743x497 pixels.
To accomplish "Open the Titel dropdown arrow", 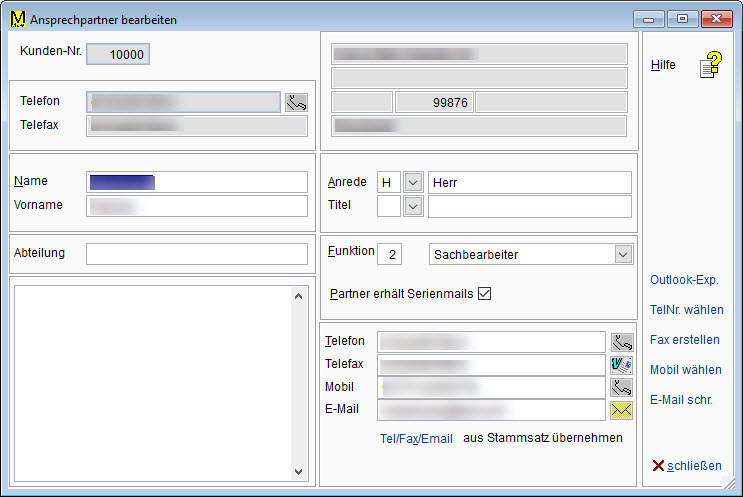I will pyautogui.click(x=413, y=206).
